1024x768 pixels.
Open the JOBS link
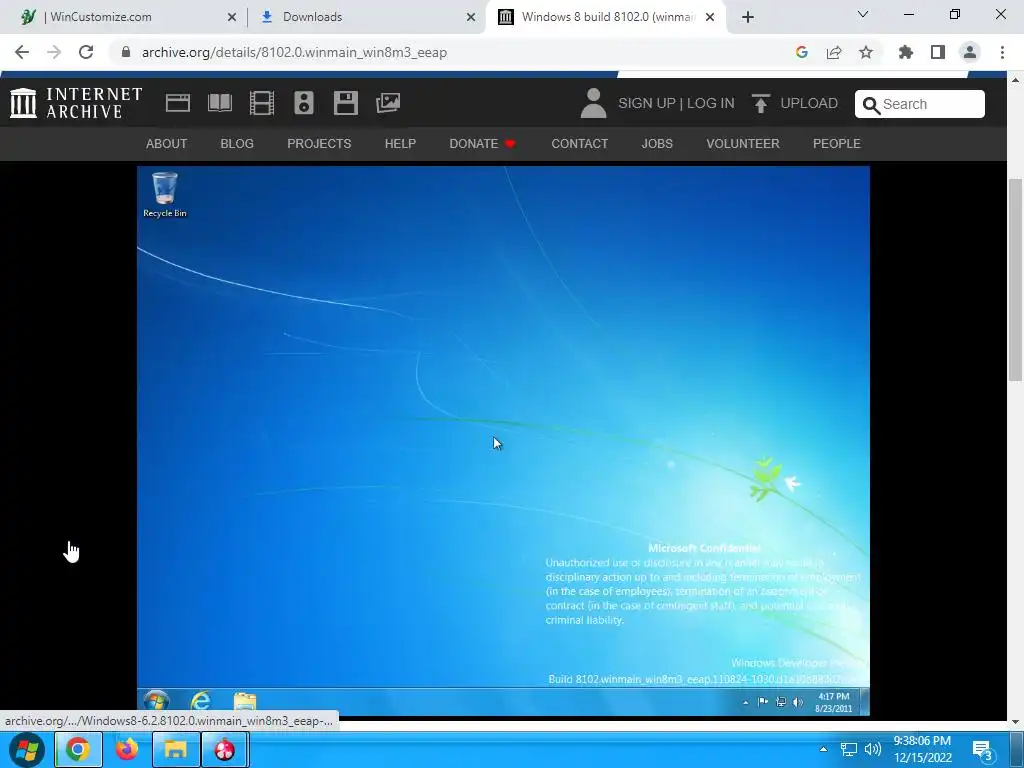click(657, 144)
